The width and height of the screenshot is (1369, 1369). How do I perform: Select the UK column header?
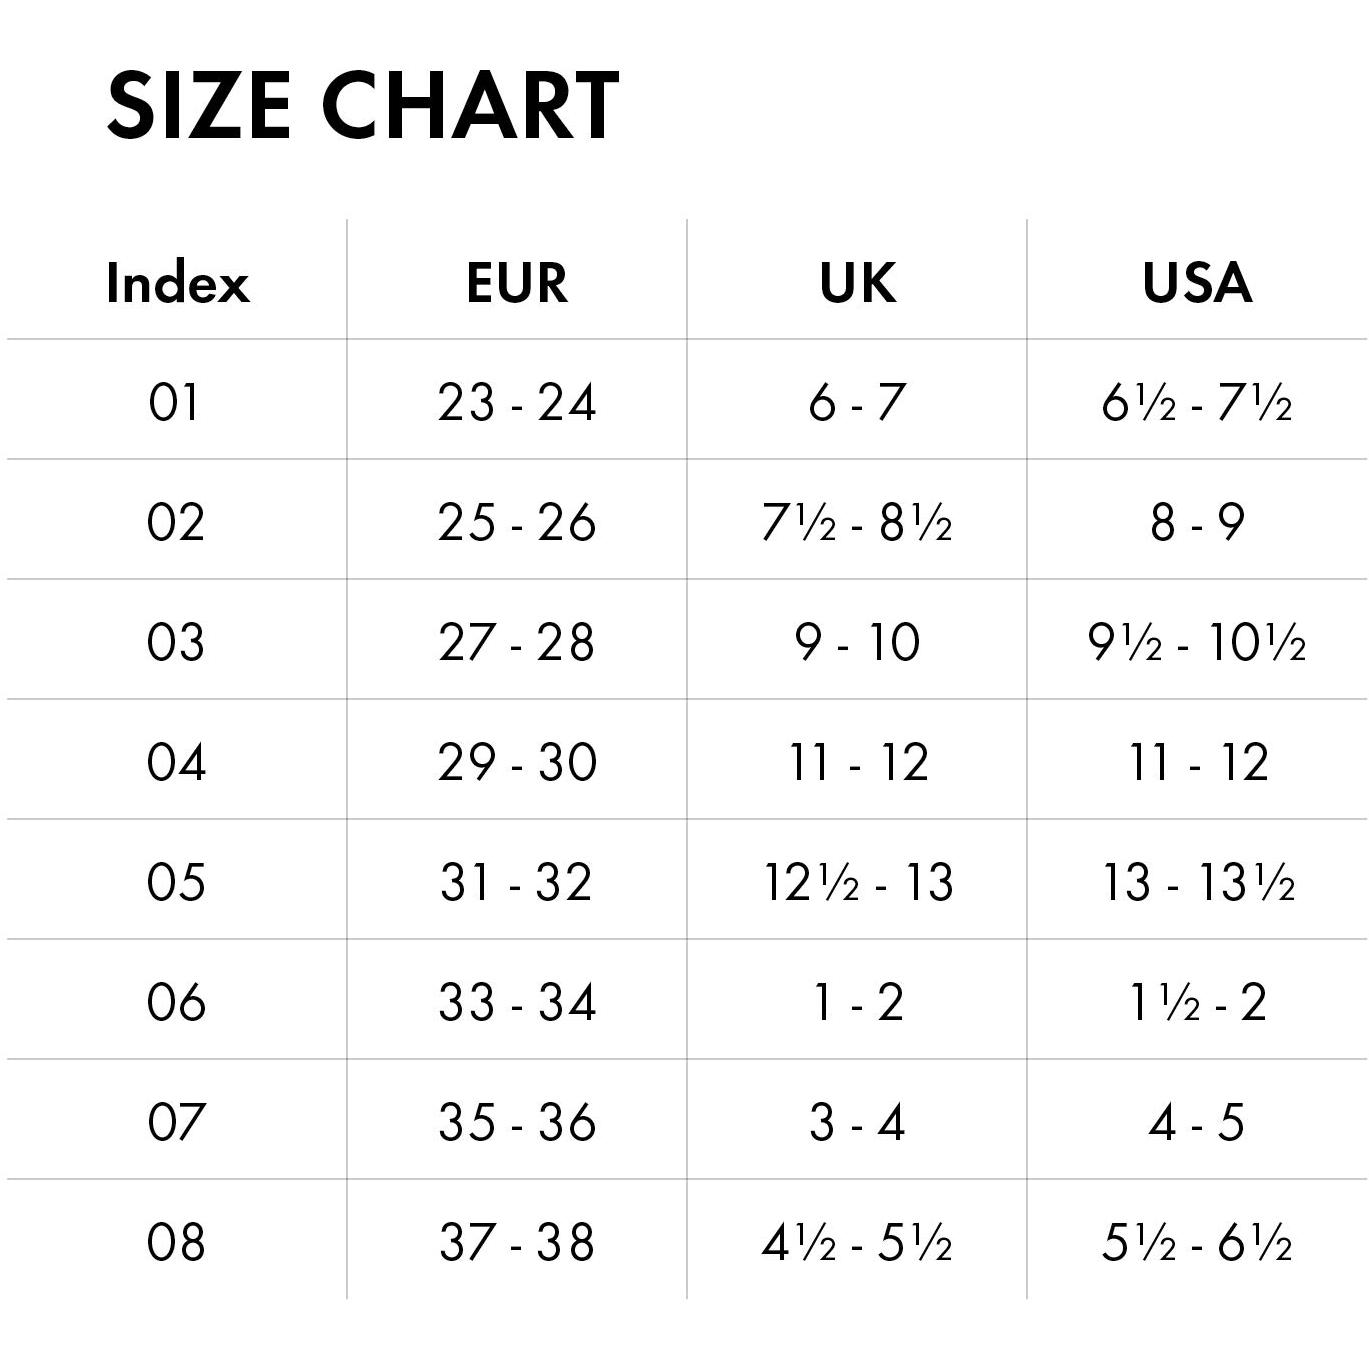(857, 283)
